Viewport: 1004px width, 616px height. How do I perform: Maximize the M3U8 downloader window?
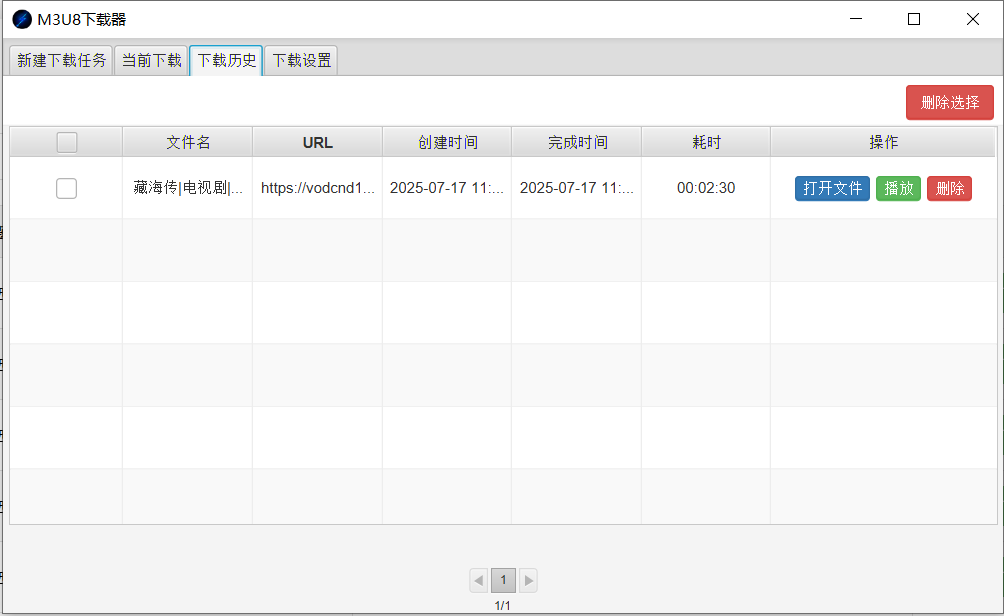pos(913,19)
